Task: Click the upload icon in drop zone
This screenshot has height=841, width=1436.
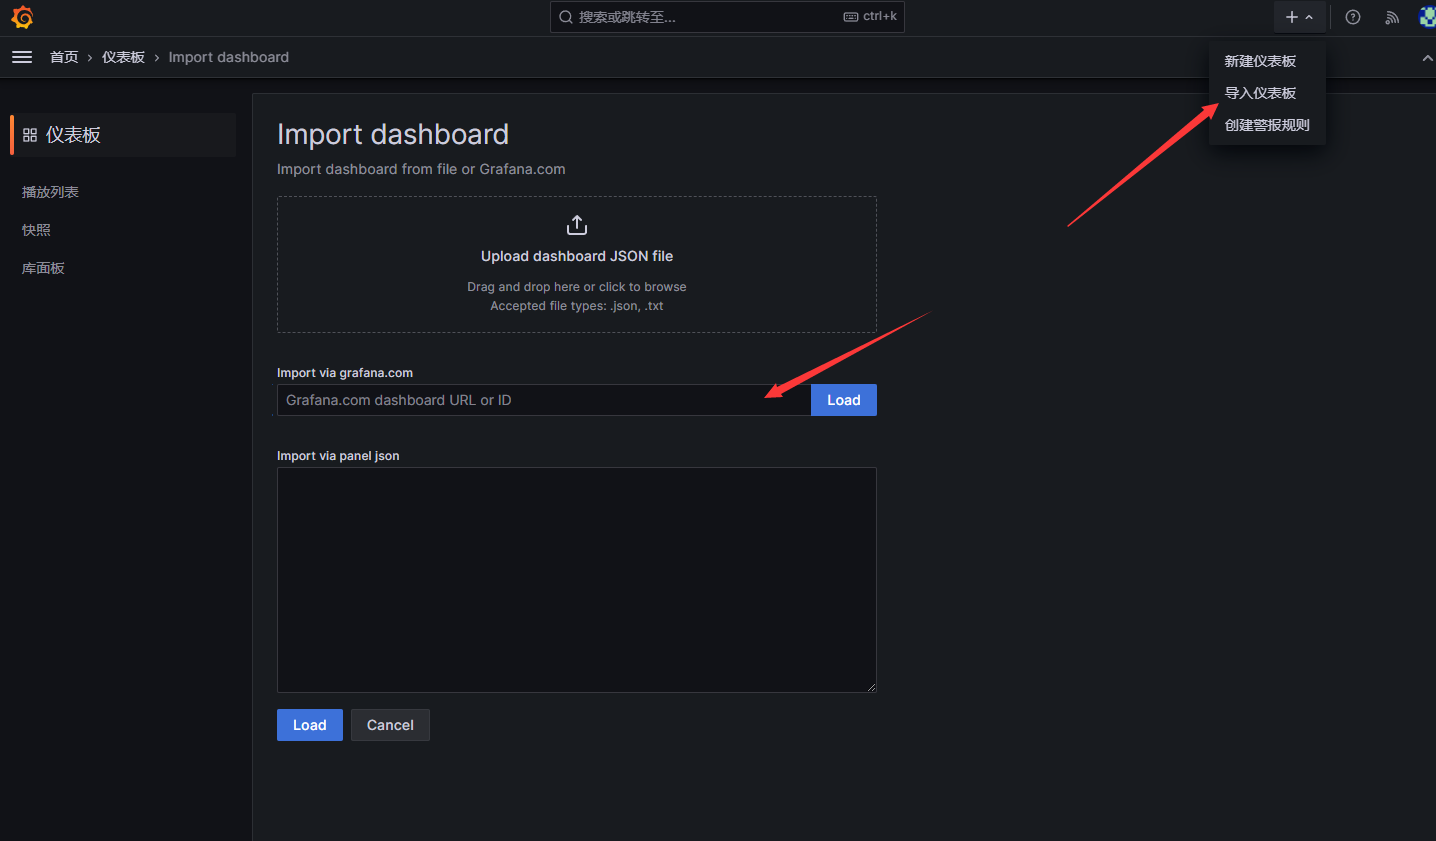Action: (x=577, y=225)
